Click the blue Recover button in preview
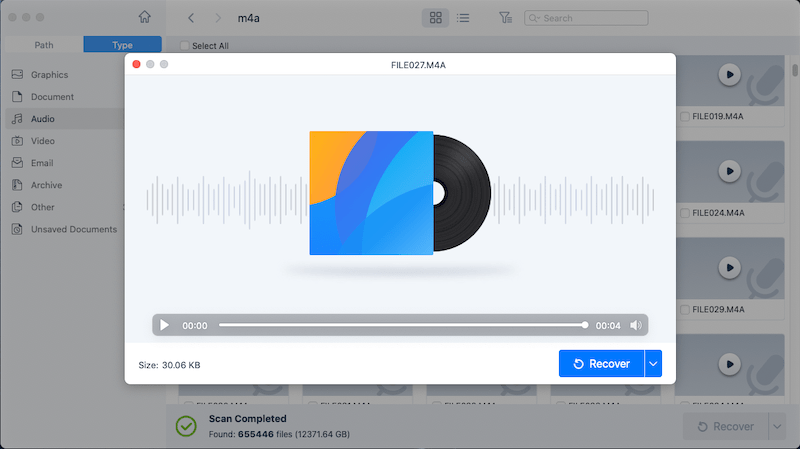The width and height of the screenshot is (800, 449). 602,363
